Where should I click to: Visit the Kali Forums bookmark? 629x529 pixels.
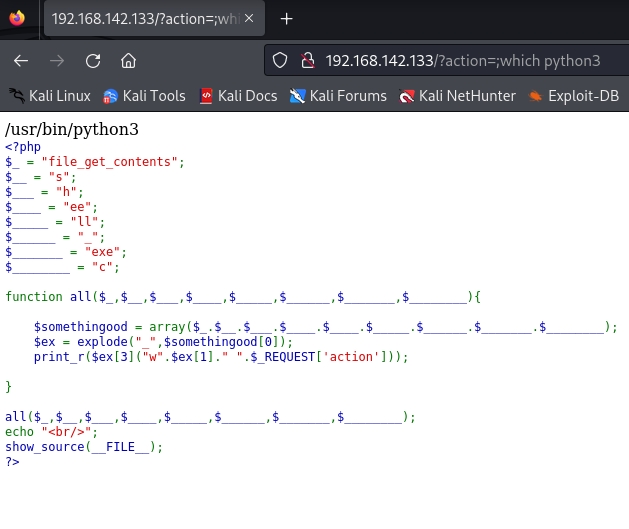[338, 96]
